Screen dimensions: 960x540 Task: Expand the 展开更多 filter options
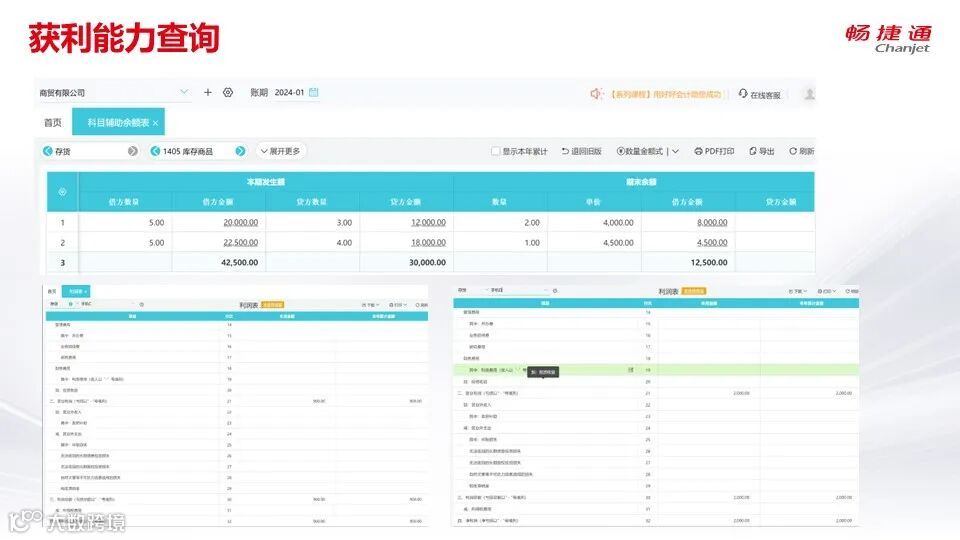(x=280, y=151)
